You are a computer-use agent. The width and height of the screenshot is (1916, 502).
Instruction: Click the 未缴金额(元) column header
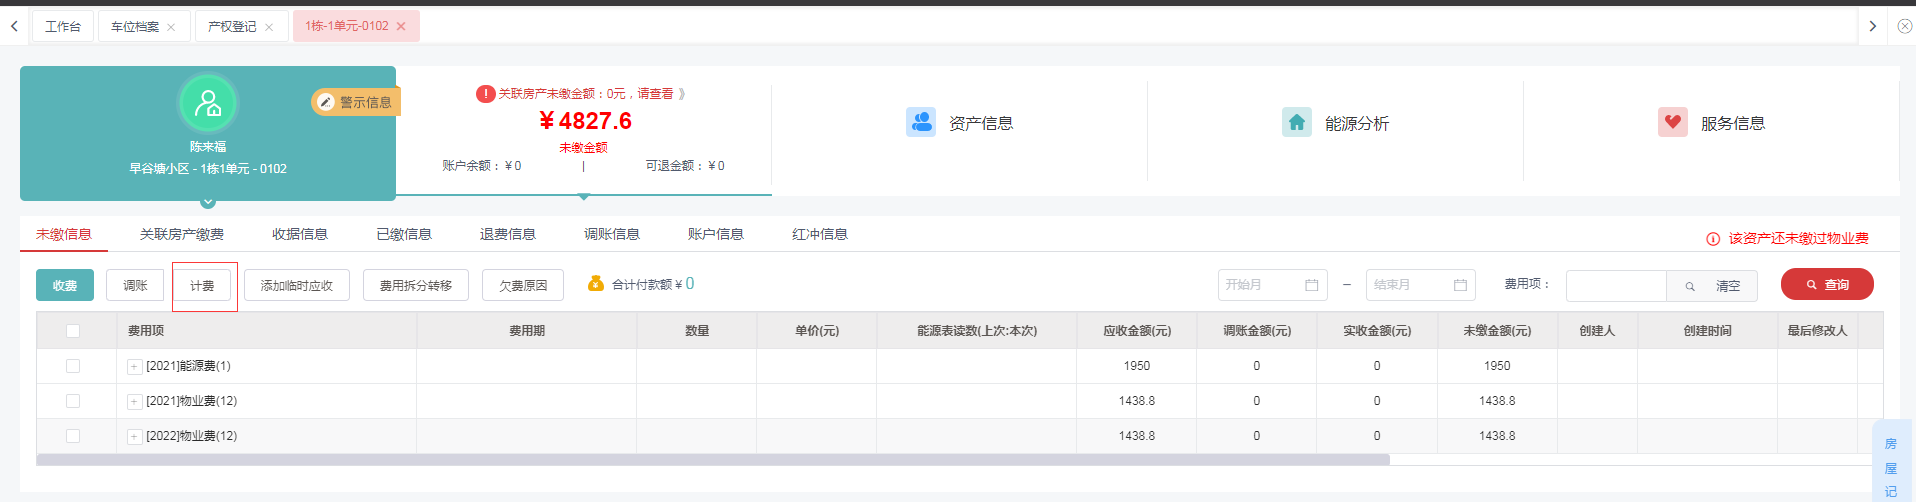pos(1497,331)
